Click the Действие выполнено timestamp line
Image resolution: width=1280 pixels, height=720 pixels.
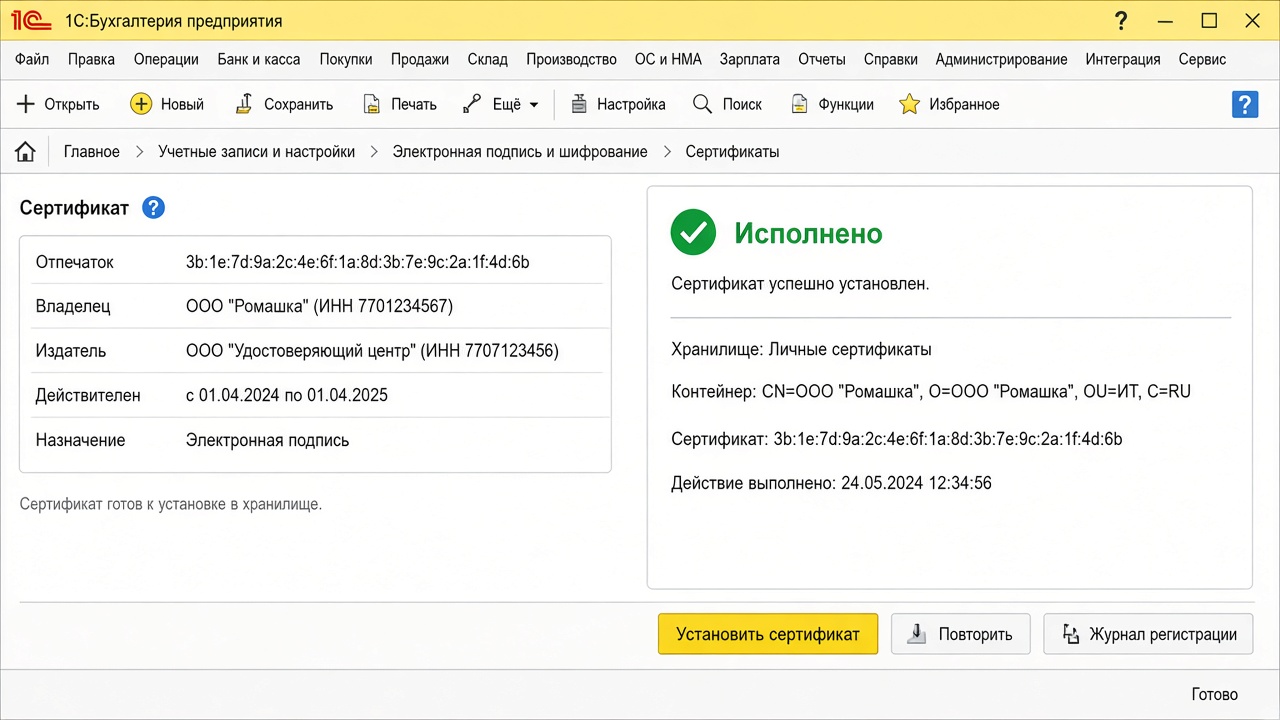pos(832,483)
